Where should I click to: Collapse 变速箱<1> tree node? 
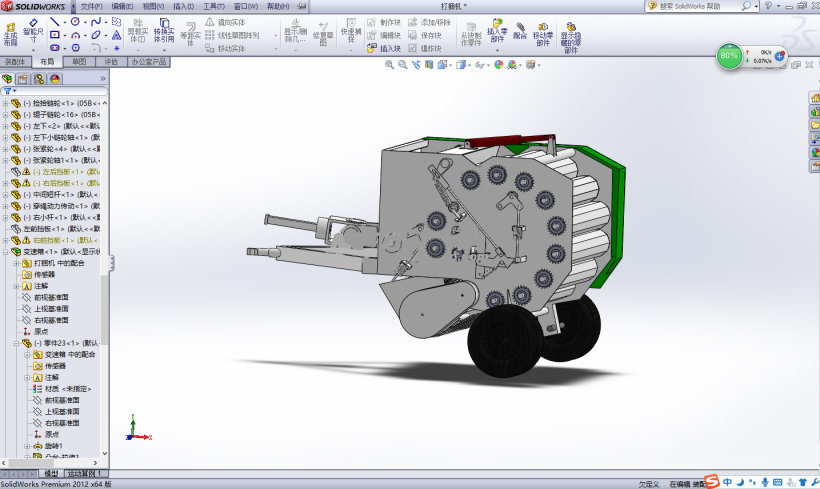click(5, 252)
